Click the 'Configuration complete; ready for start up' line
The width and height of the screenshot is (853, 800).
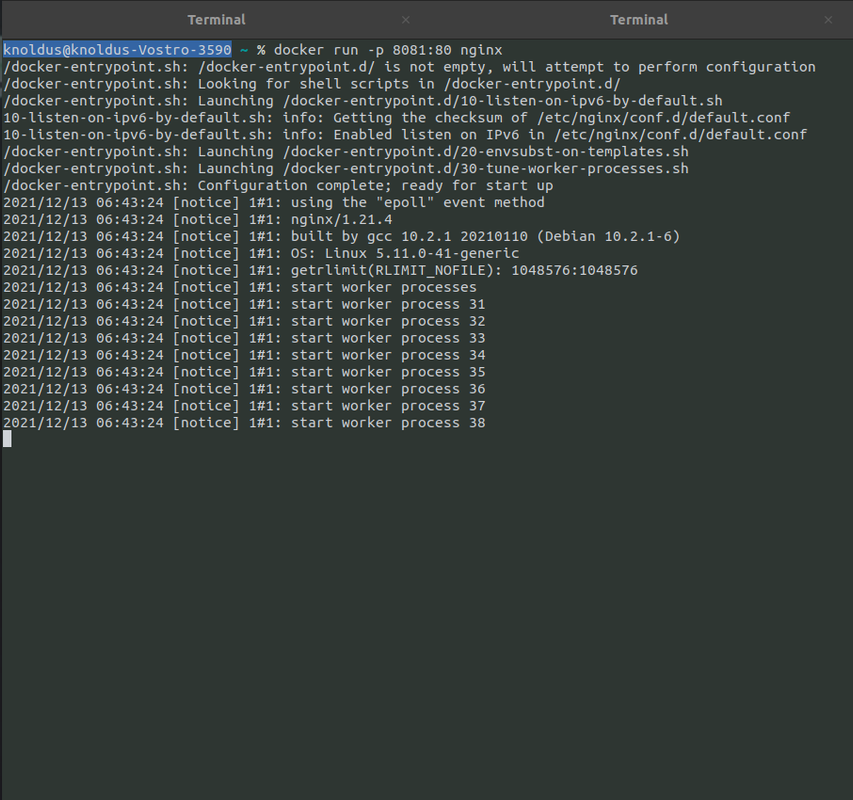(278, 185)
